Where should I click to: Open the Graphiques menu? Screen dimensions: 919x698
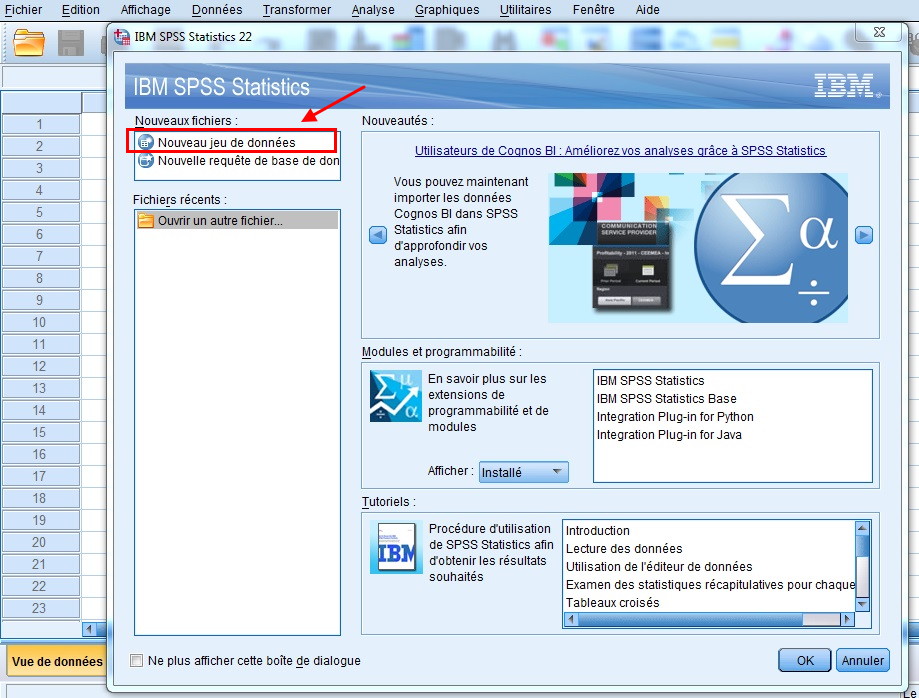[x=447, y=10]
